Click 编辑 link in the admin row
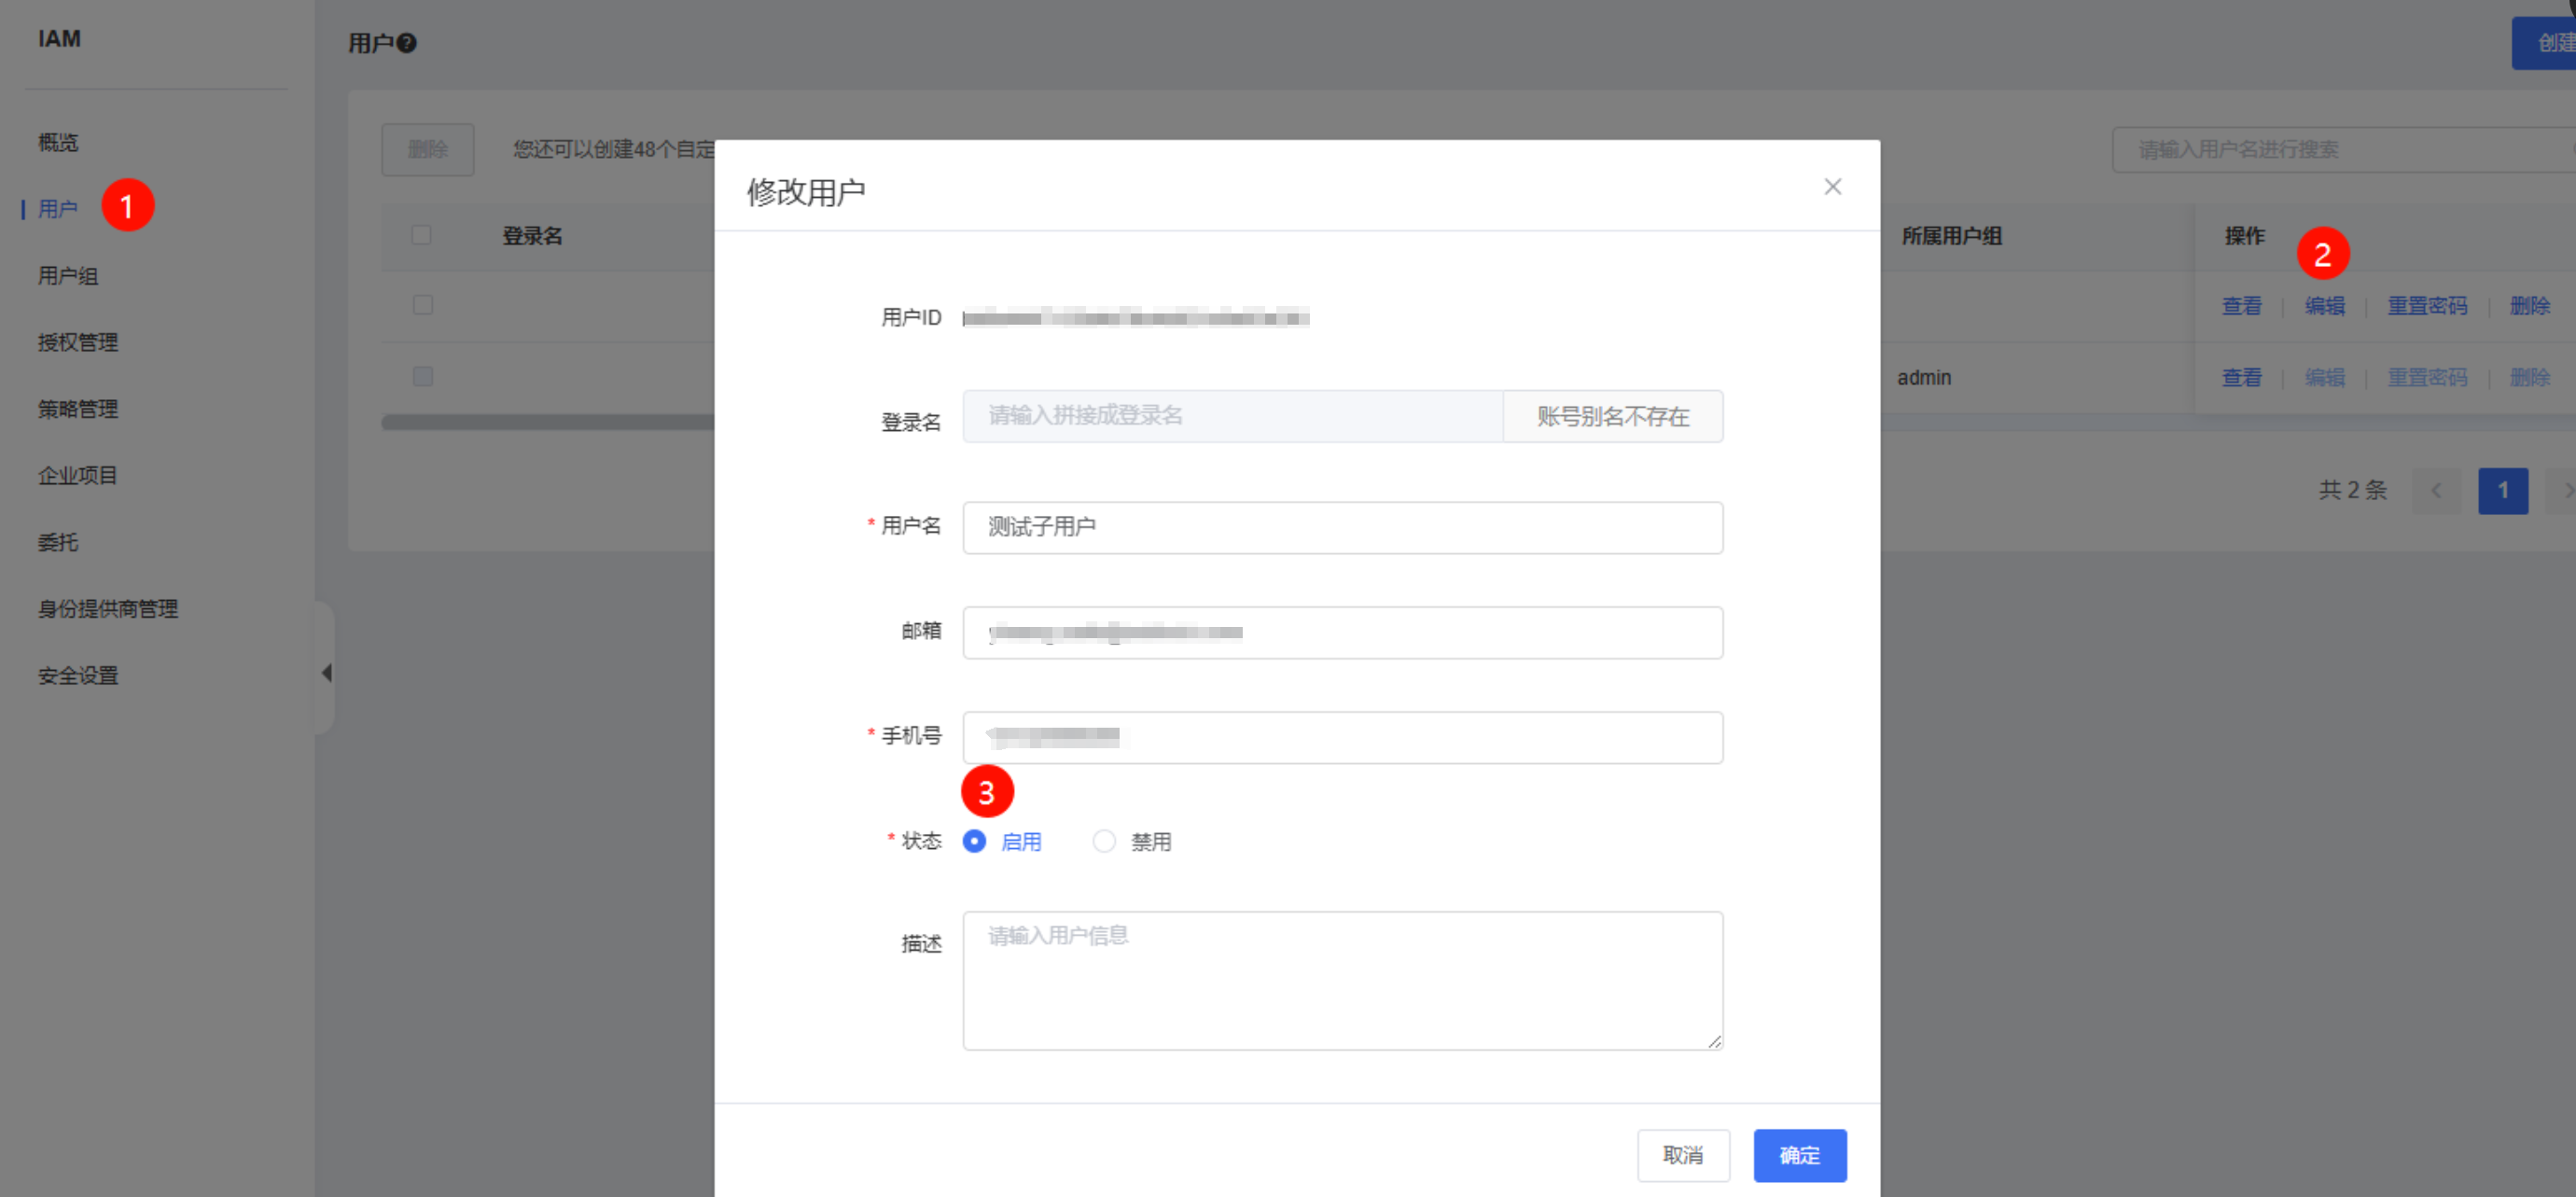 [x=2325, y=378]
